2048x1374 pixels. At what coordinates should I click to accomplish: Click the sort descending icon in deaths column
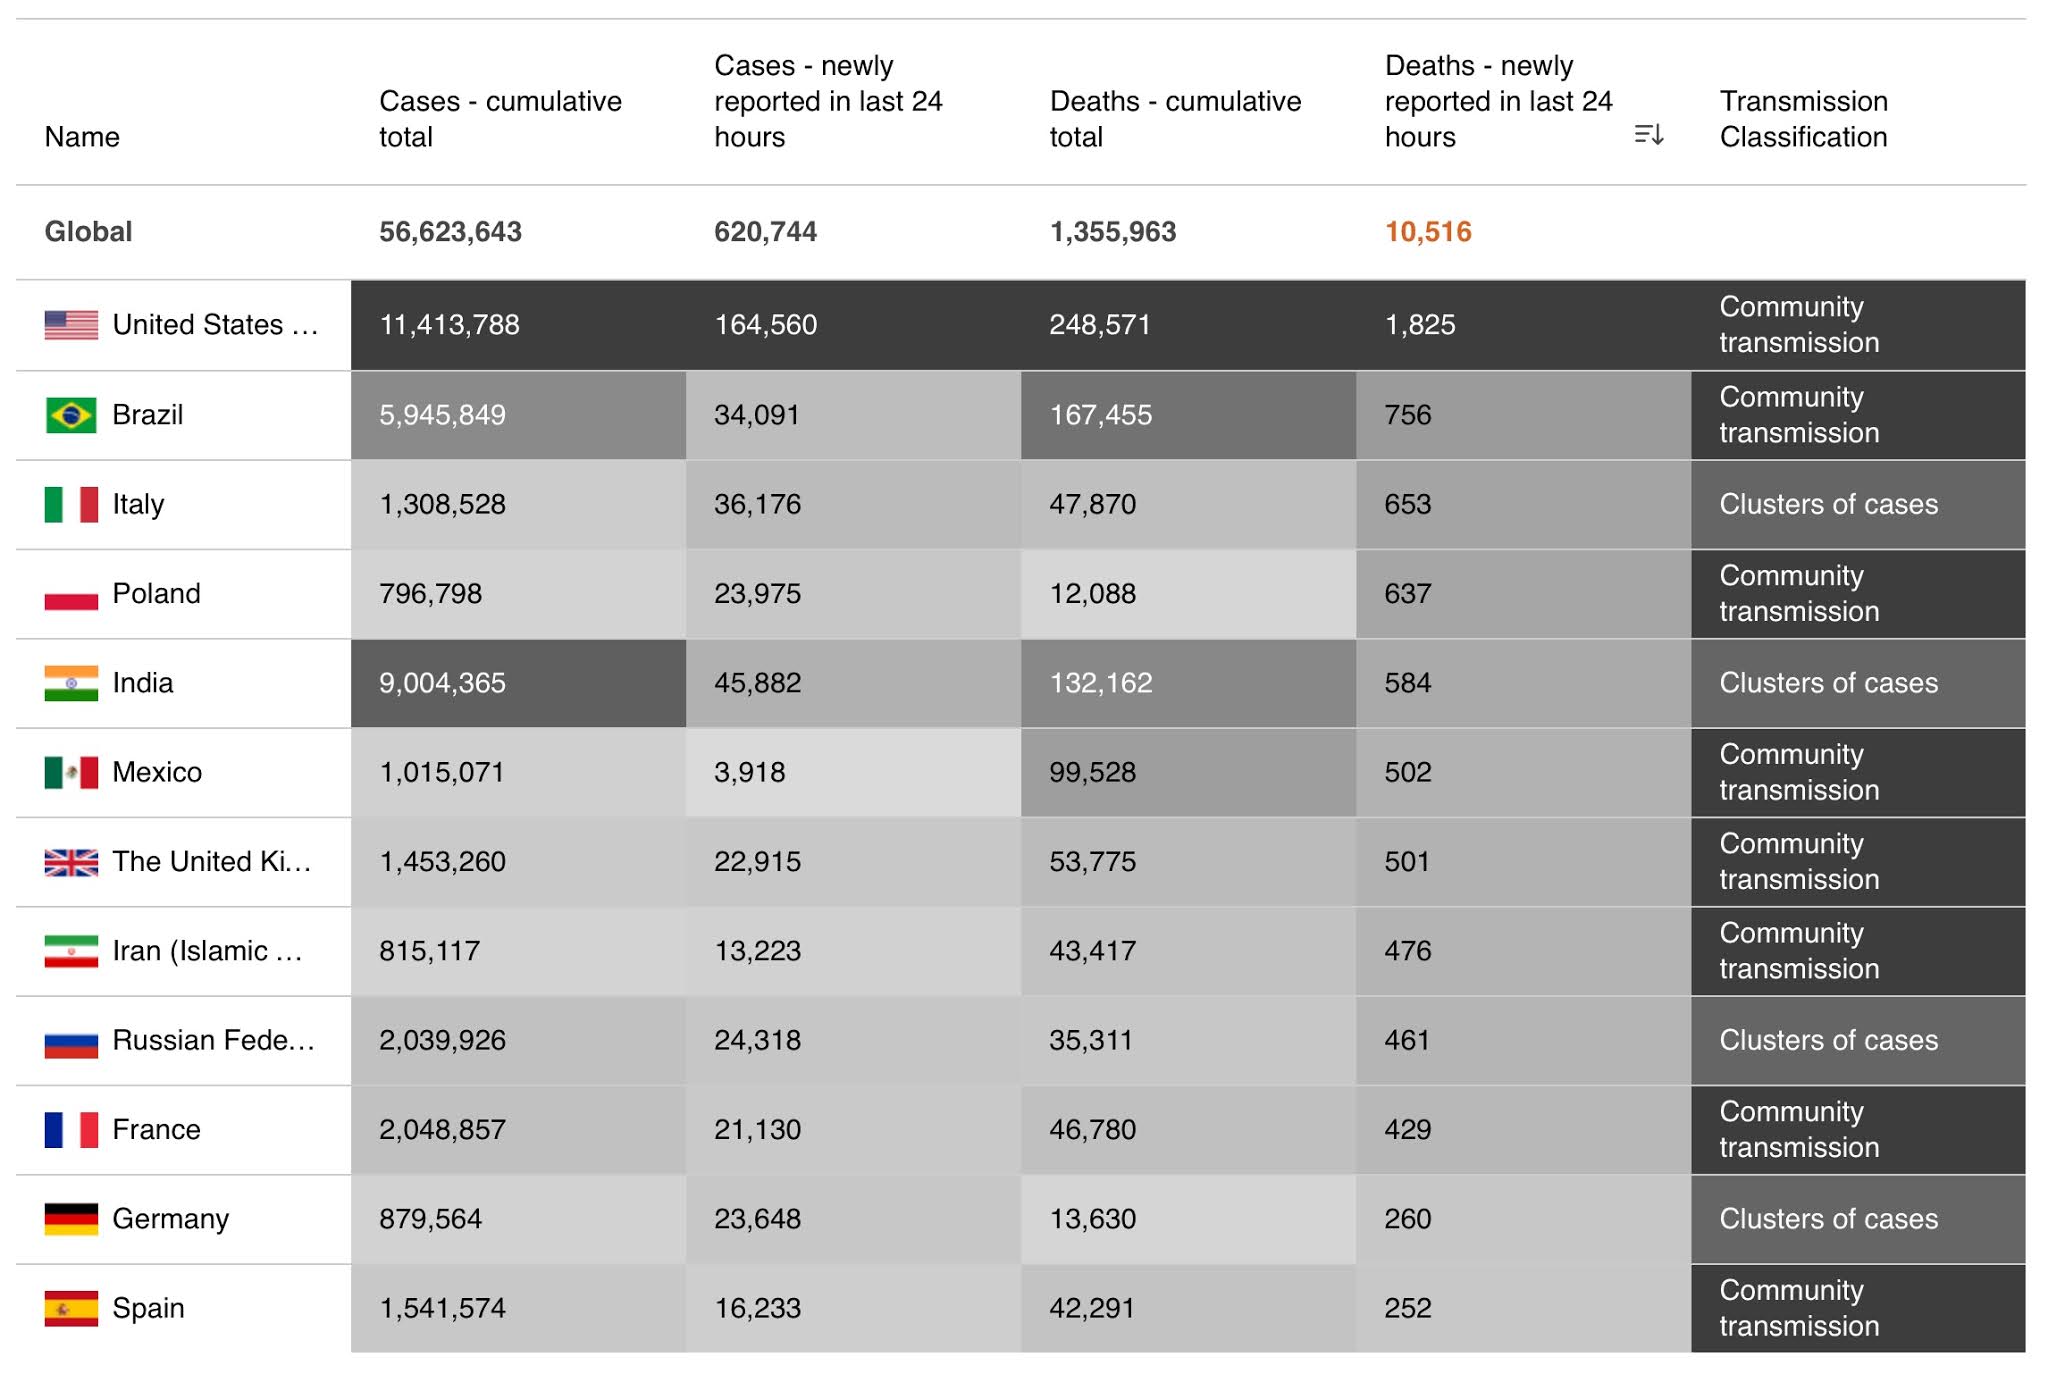(1648, 134)
